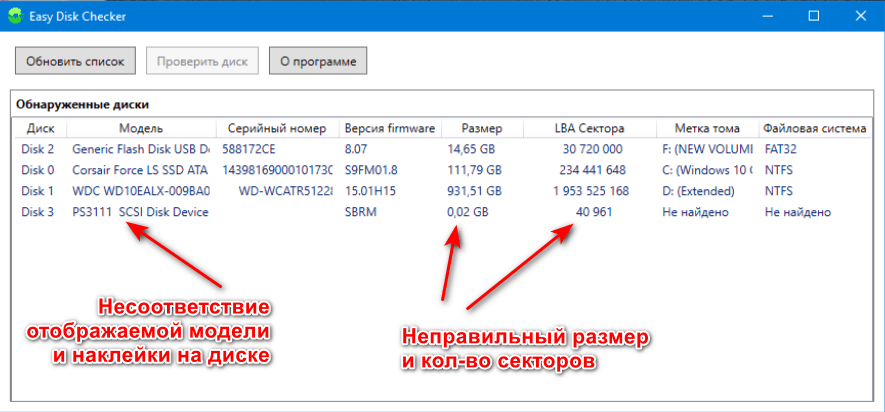Click NTFS cell in Disk 0 row
Image resolution: width=885 pixels, height=412 pixels.
[779, 170]
